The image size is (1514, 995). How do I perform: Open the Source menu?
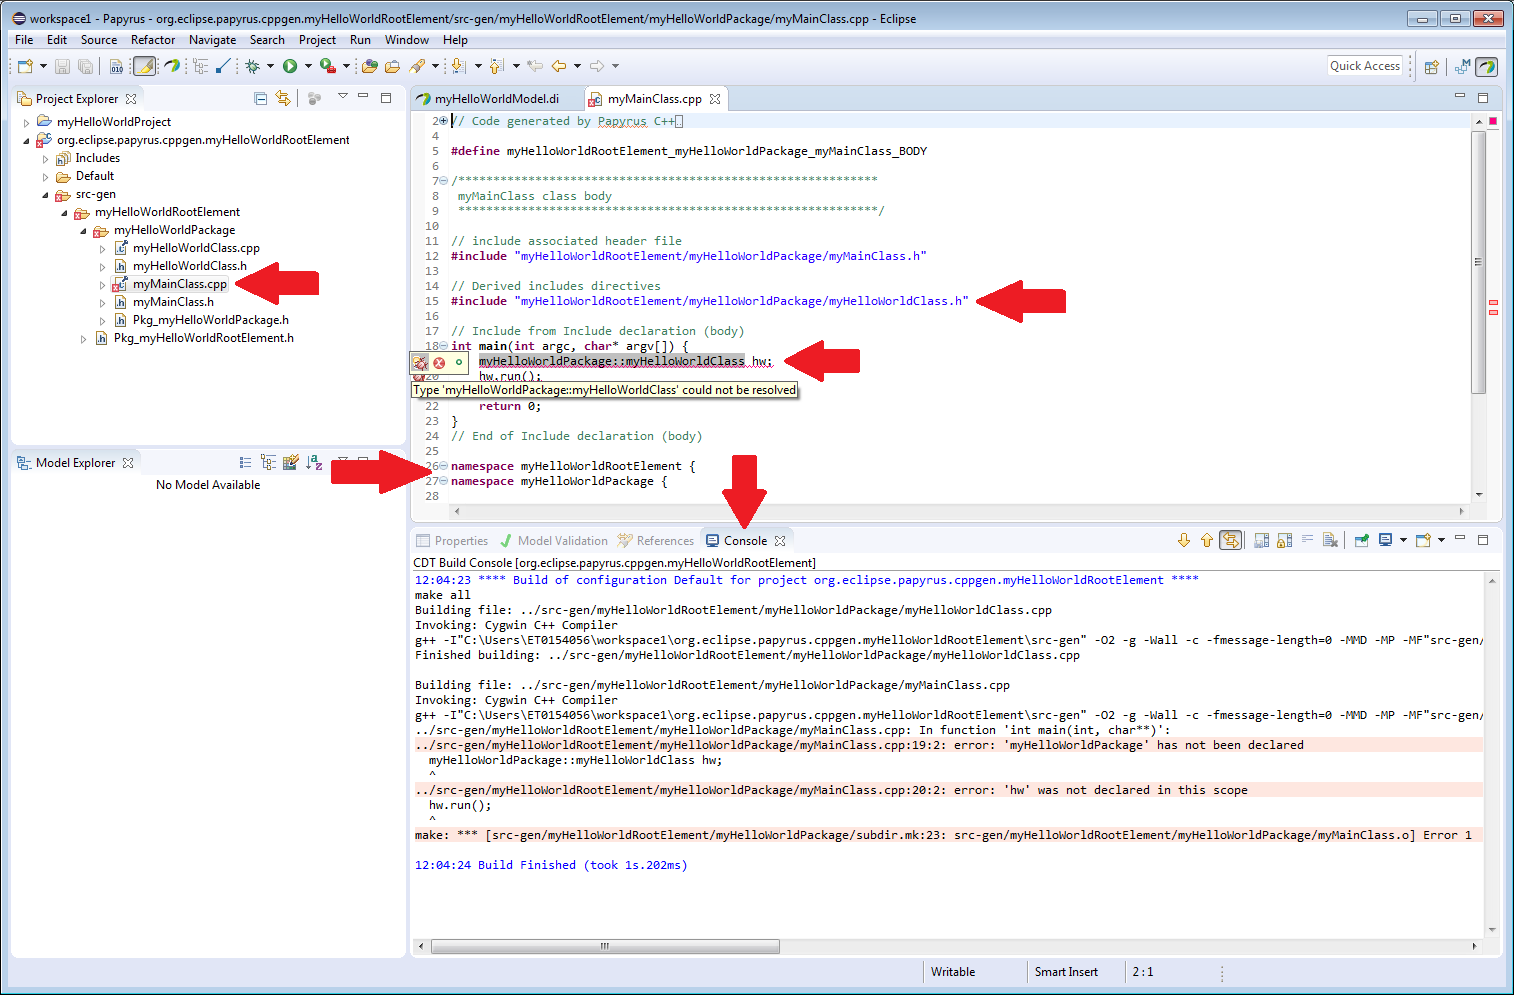(99, 40)
